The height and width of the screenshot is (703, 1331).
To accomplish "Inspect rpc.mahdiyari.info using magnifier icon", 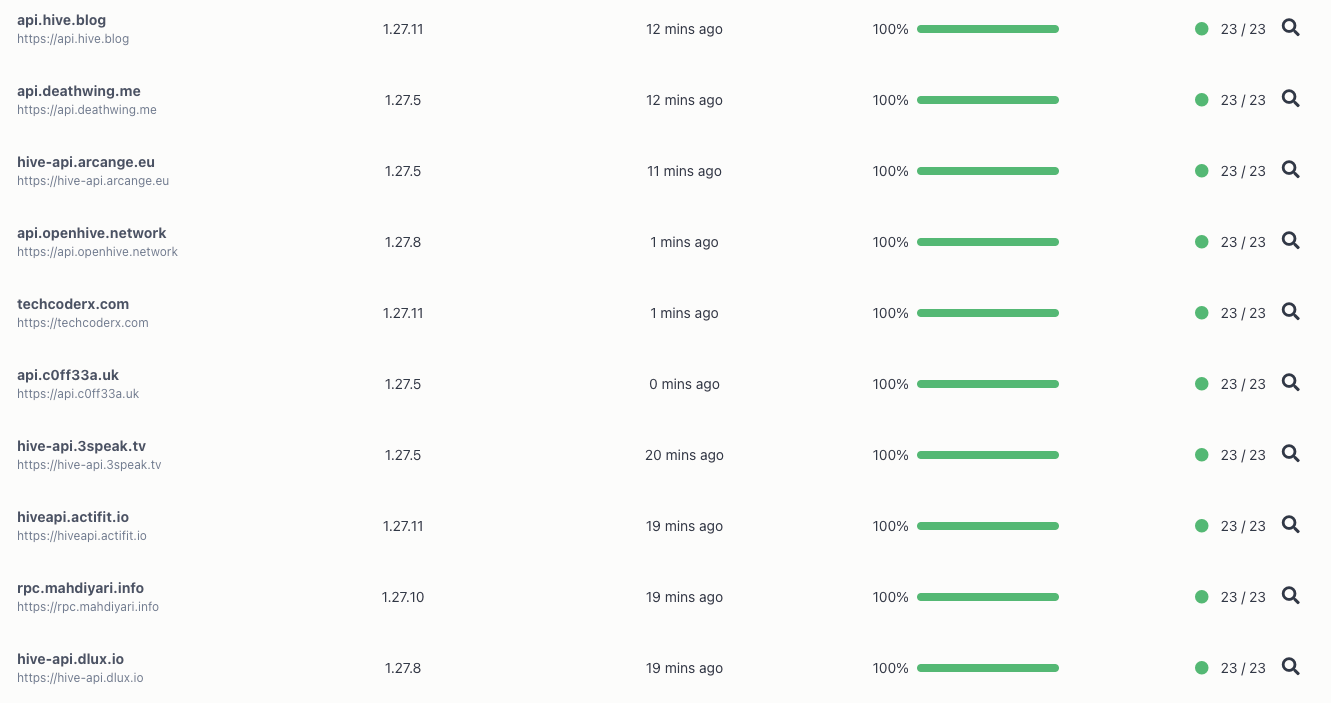I will (1291, 596).
